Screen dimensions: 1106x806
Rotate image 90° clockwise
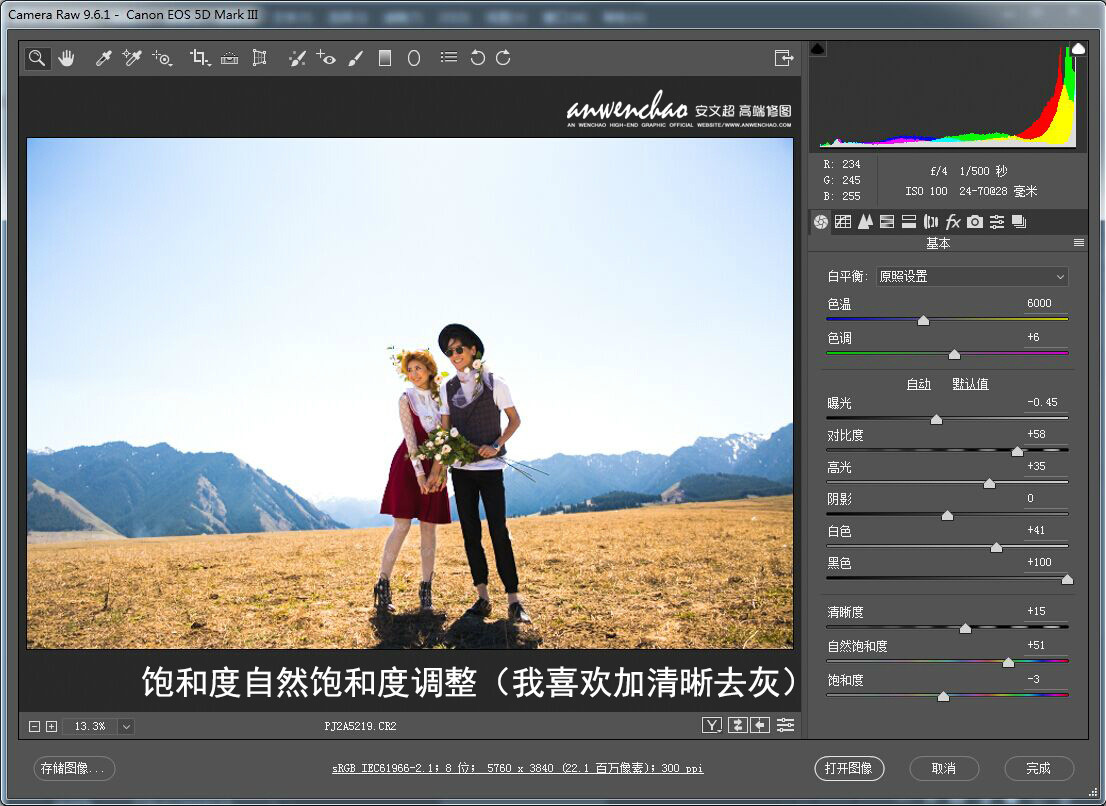(x=503, y=58)
